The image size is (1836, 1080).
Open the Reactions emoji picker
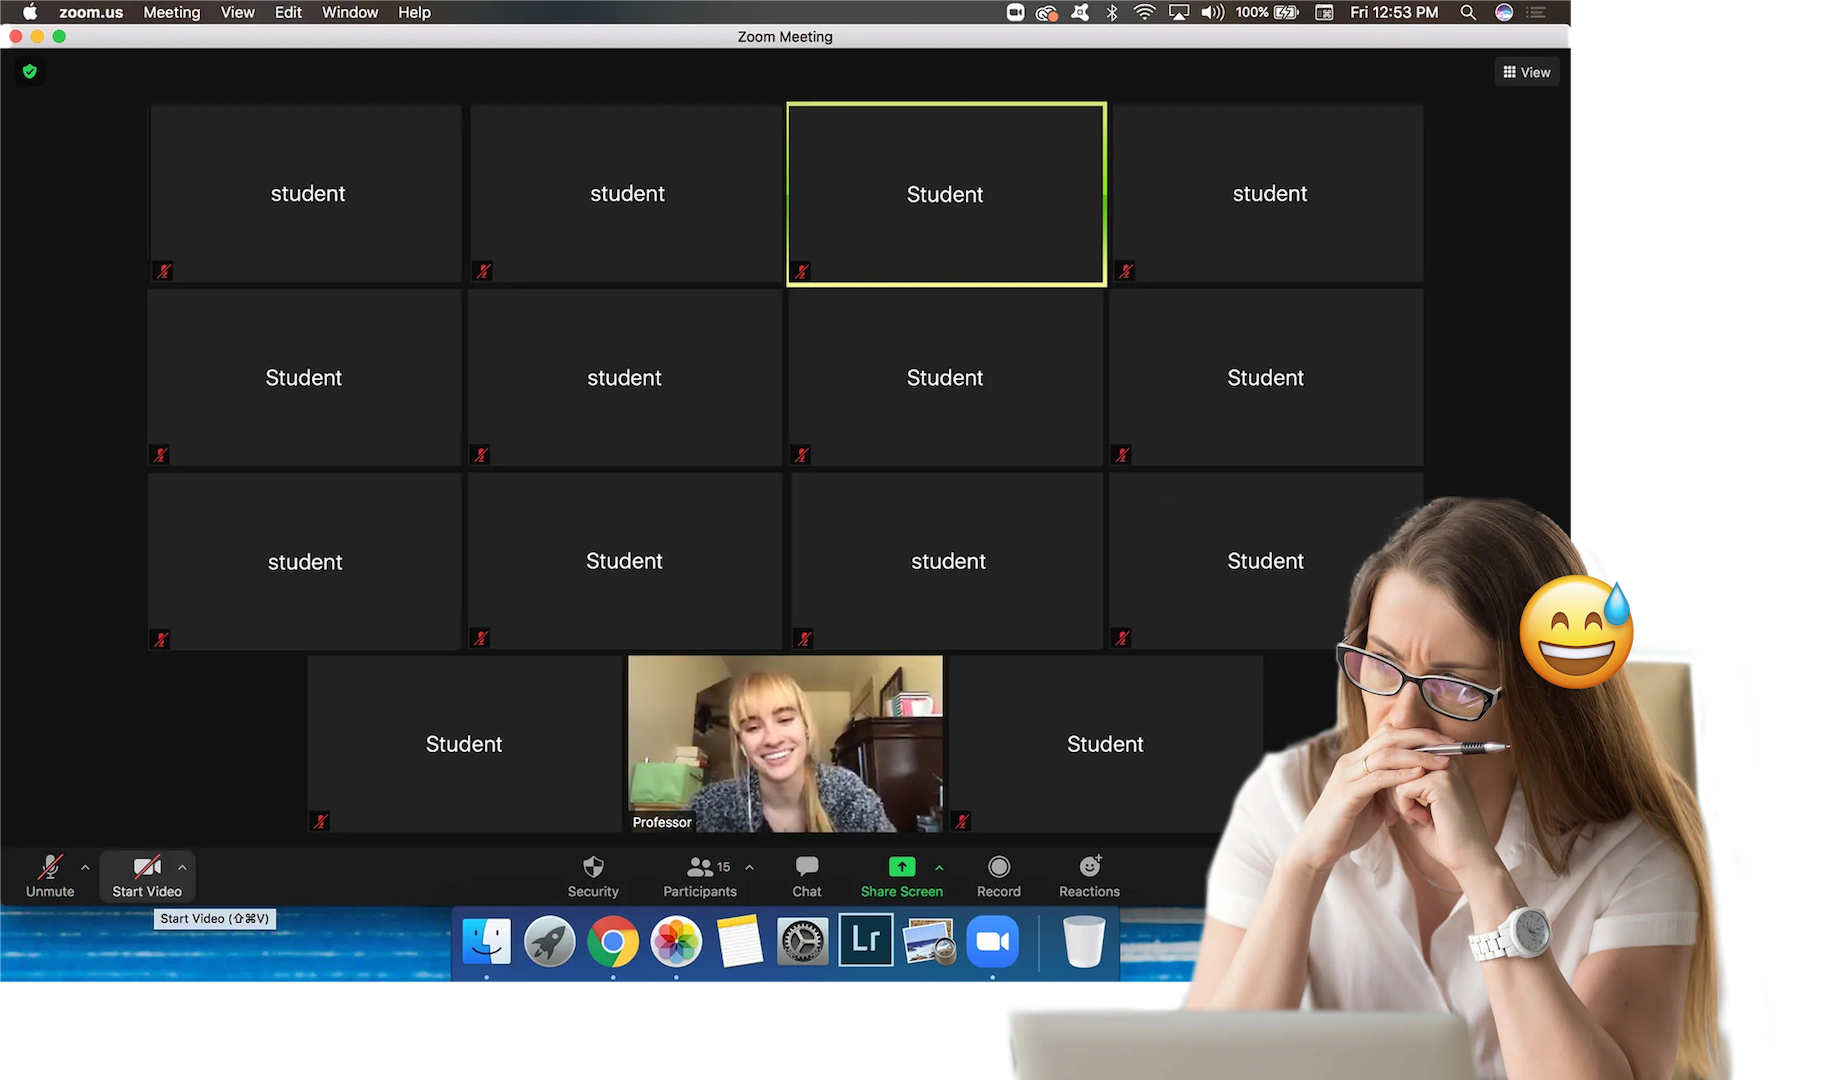[x=1089, y=875]
